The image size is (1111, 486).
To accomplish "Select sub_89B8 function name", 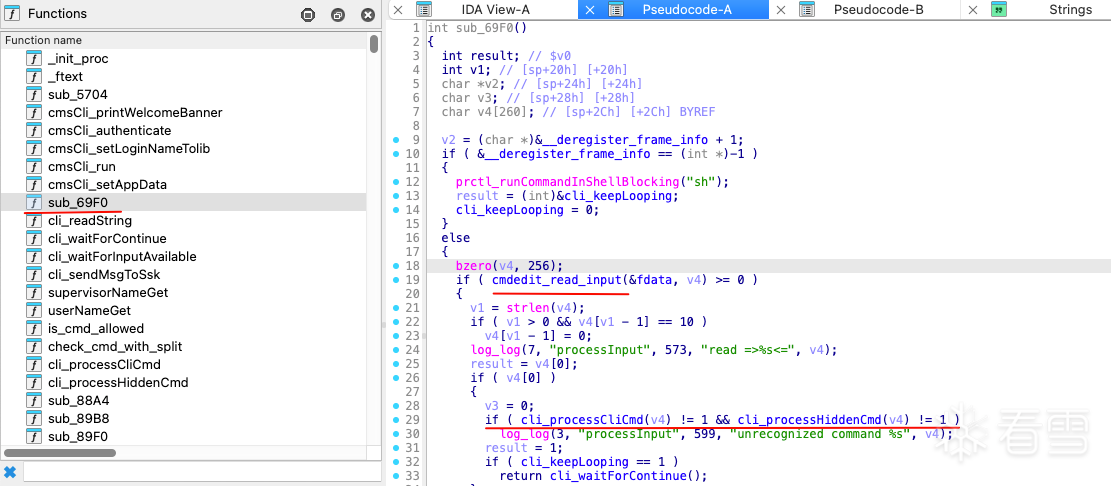I will point(78,418).
